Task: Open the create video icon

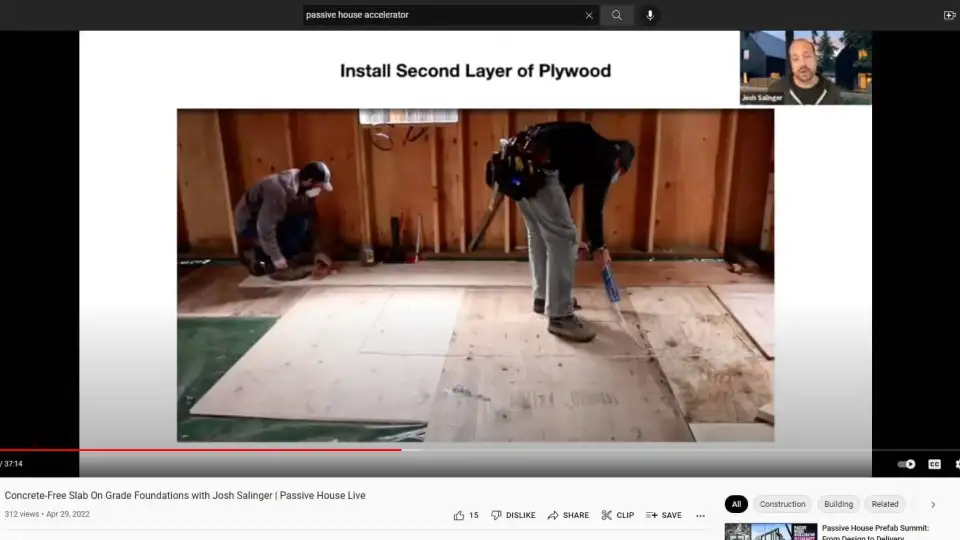Action: (949, 15)
